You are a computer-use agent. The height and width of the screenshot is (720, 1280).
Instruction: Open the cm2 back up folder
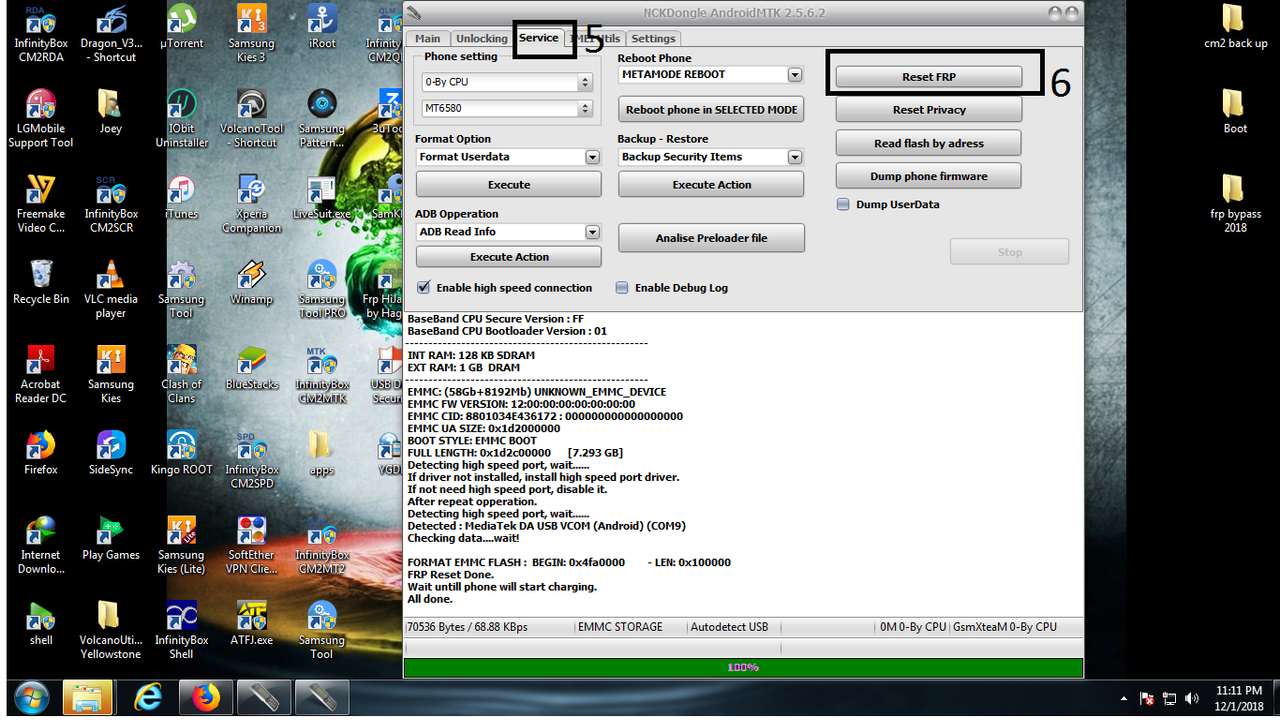1235,27
